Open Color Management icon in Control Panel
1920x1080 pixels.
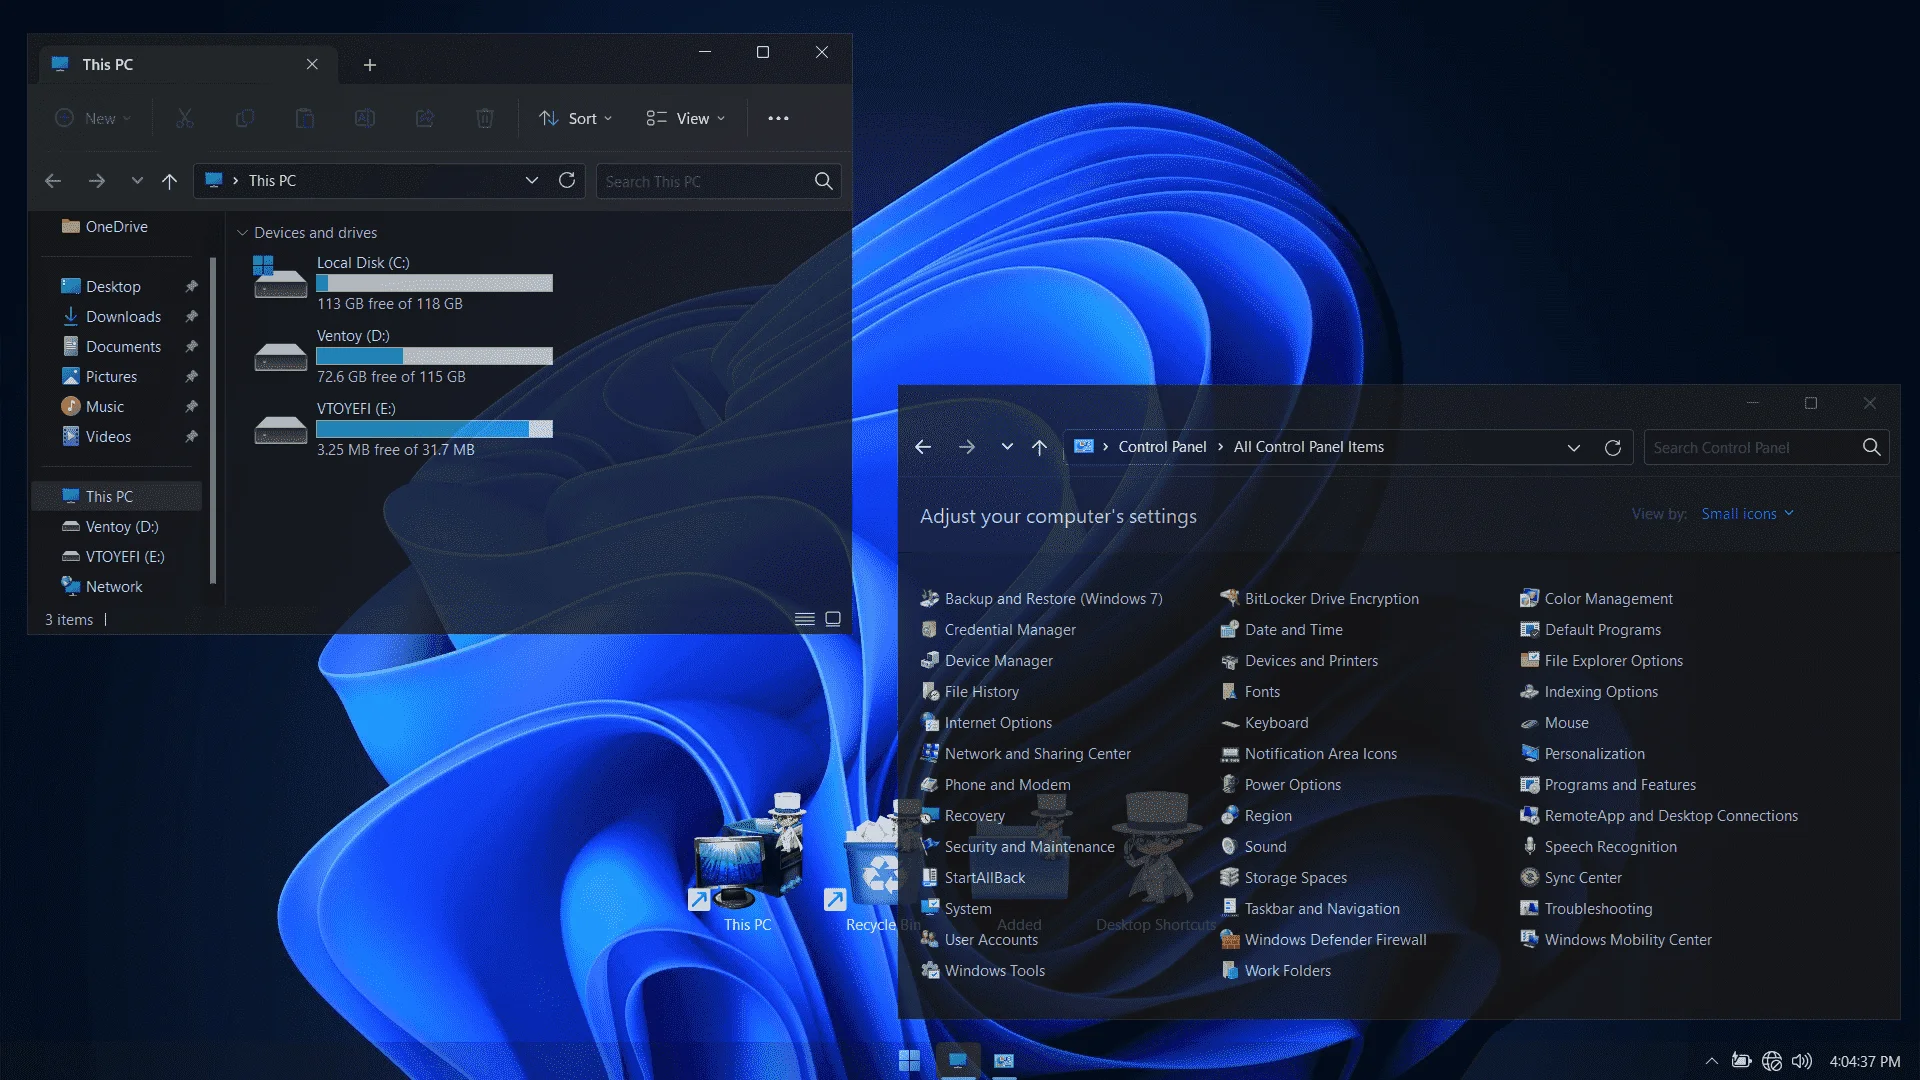click(1530, 599)
